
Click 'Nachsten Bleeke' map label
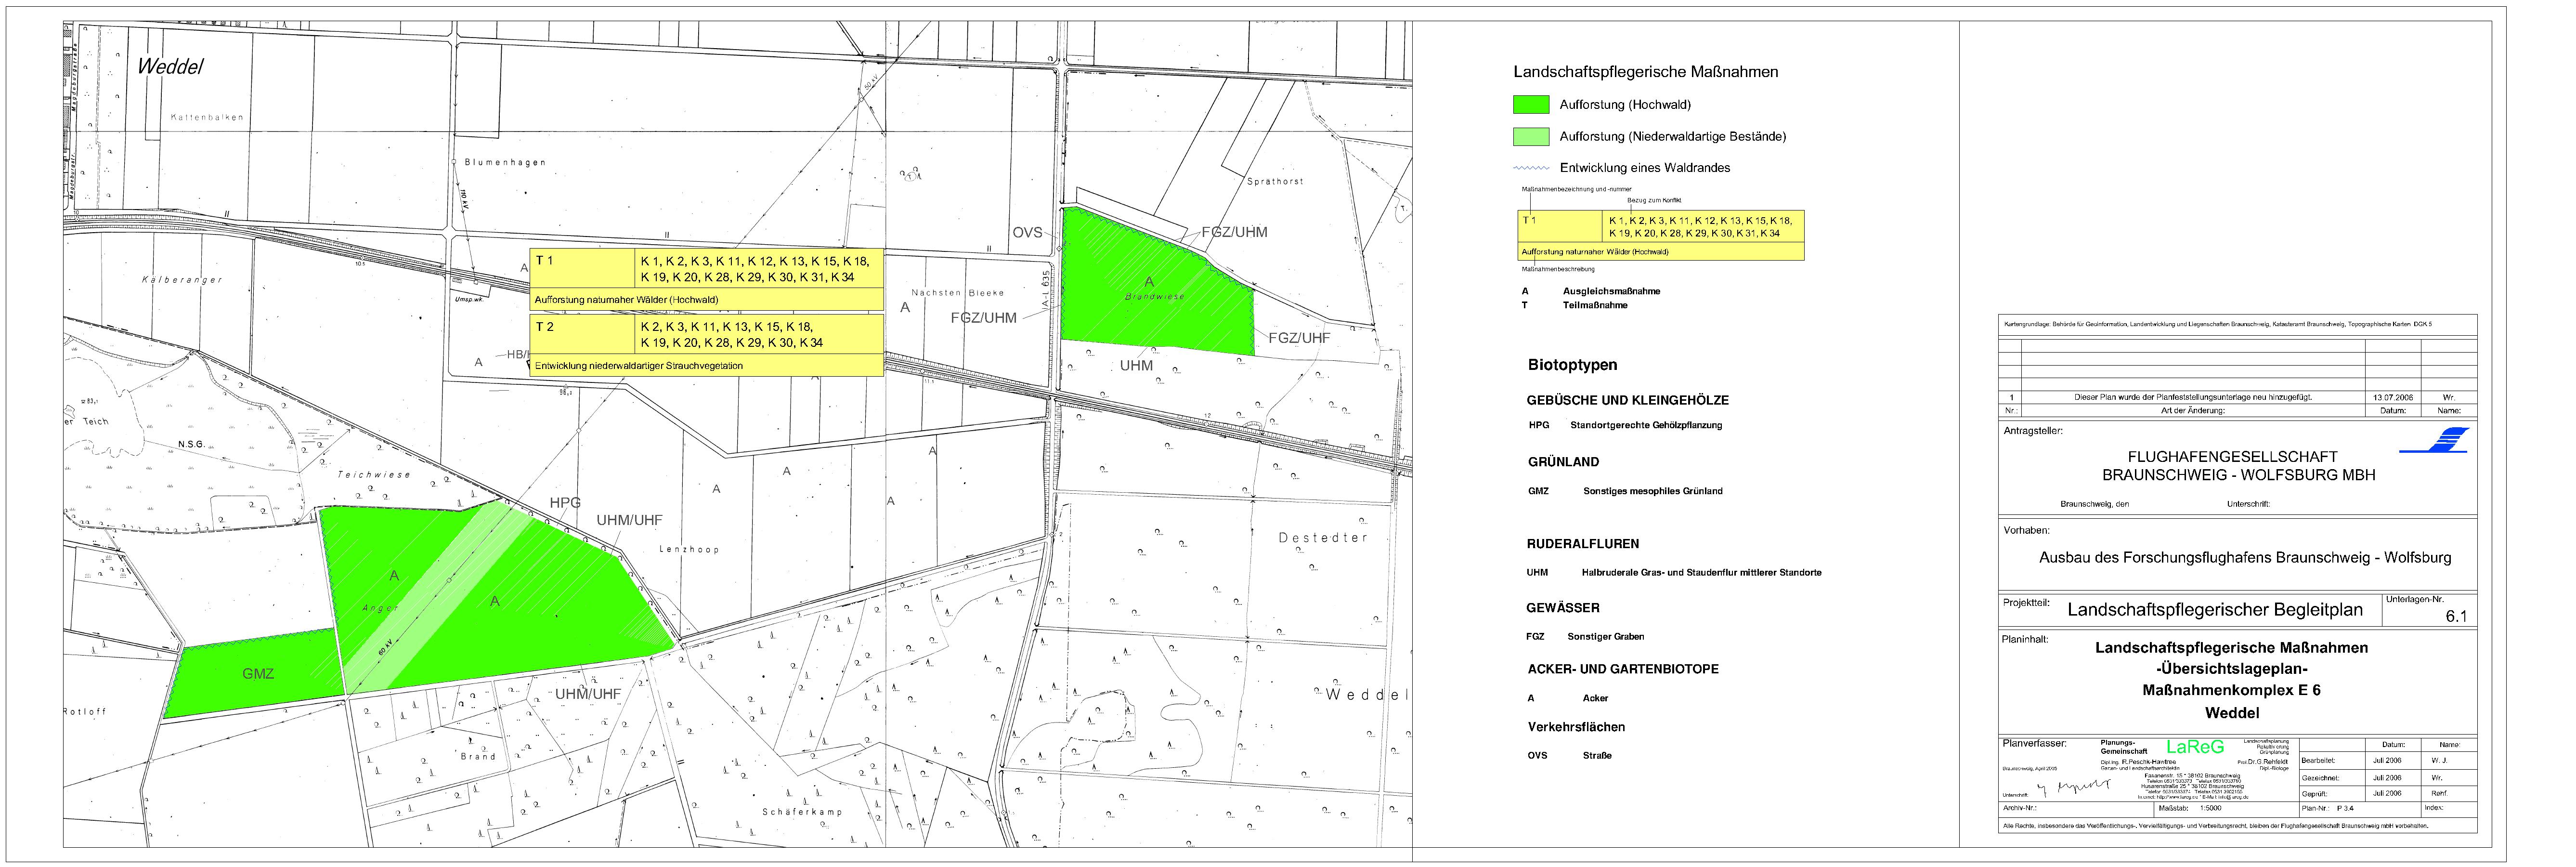[x=957, y=293]
